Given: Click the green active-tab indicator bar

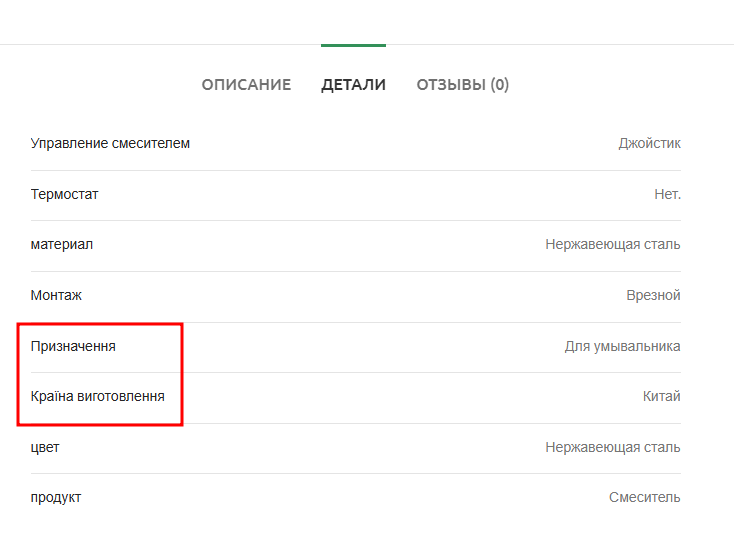Looking at the screenshot, I should pyautogui.click(x=353, y=46).
